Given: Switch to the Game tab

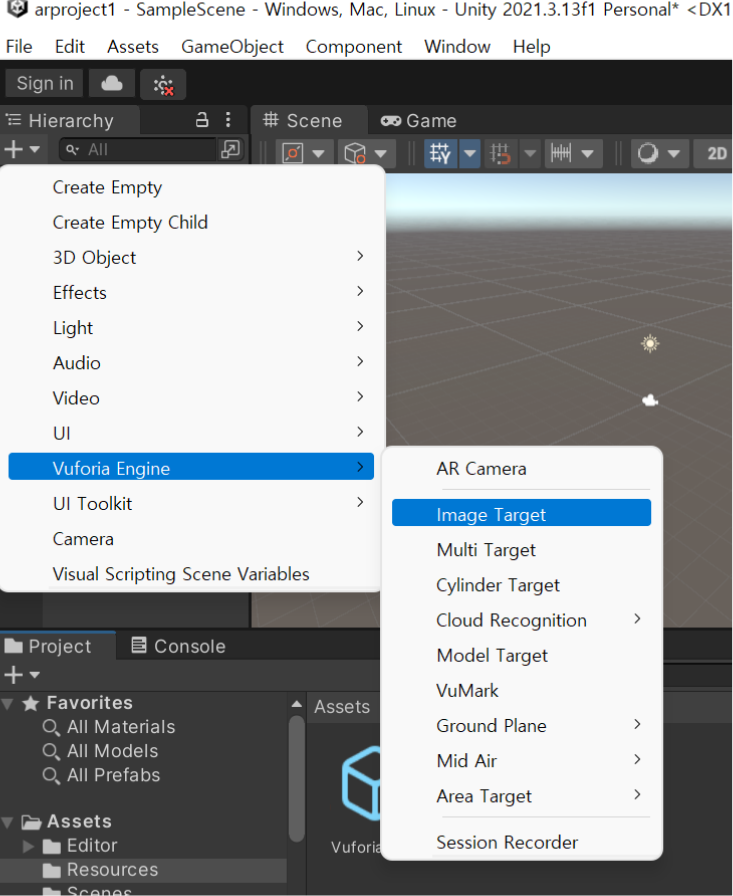Looking at the screenshot, I should 419,121.
